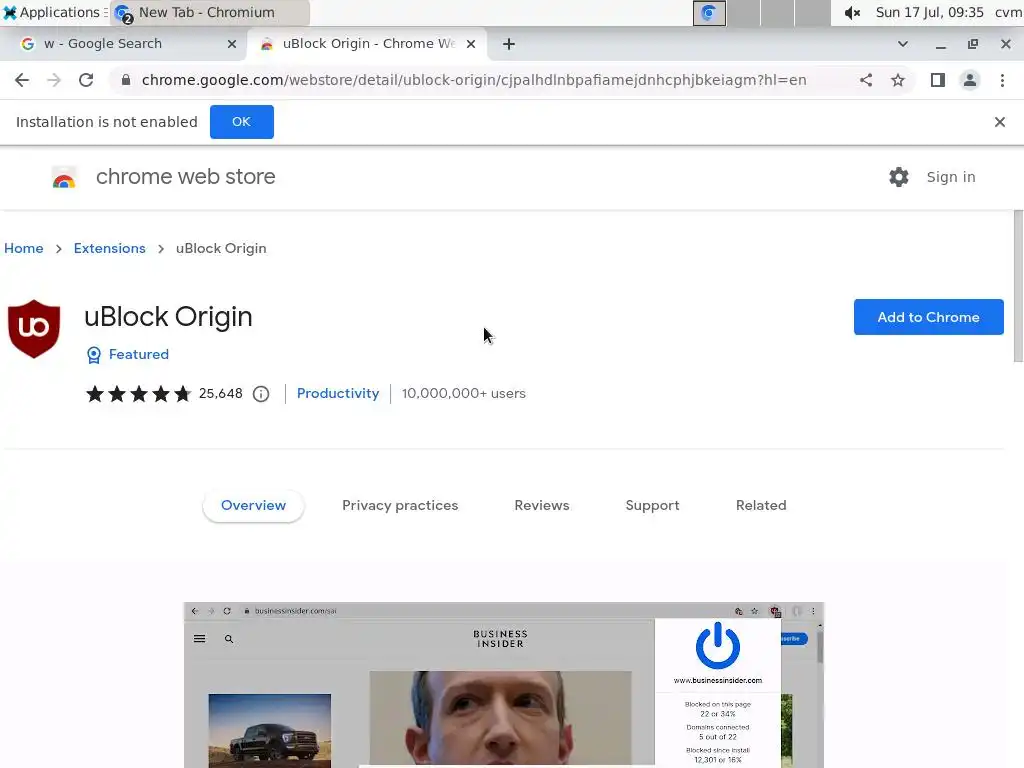
Task: Click the muted volume icon in system panel
Action: pos(852,13)
